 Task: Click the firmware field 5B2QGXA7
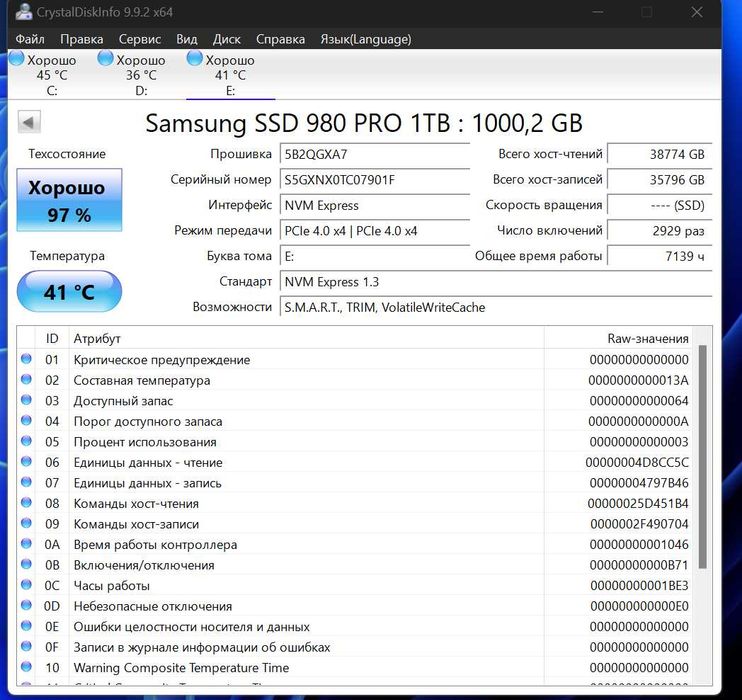375,154
